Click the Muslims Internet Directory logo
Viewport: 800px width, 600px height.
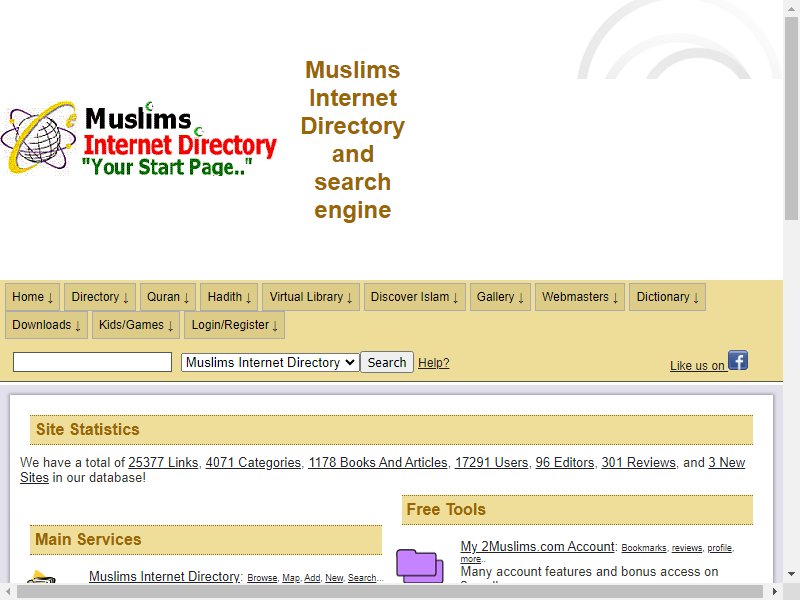tap(139, 138)
